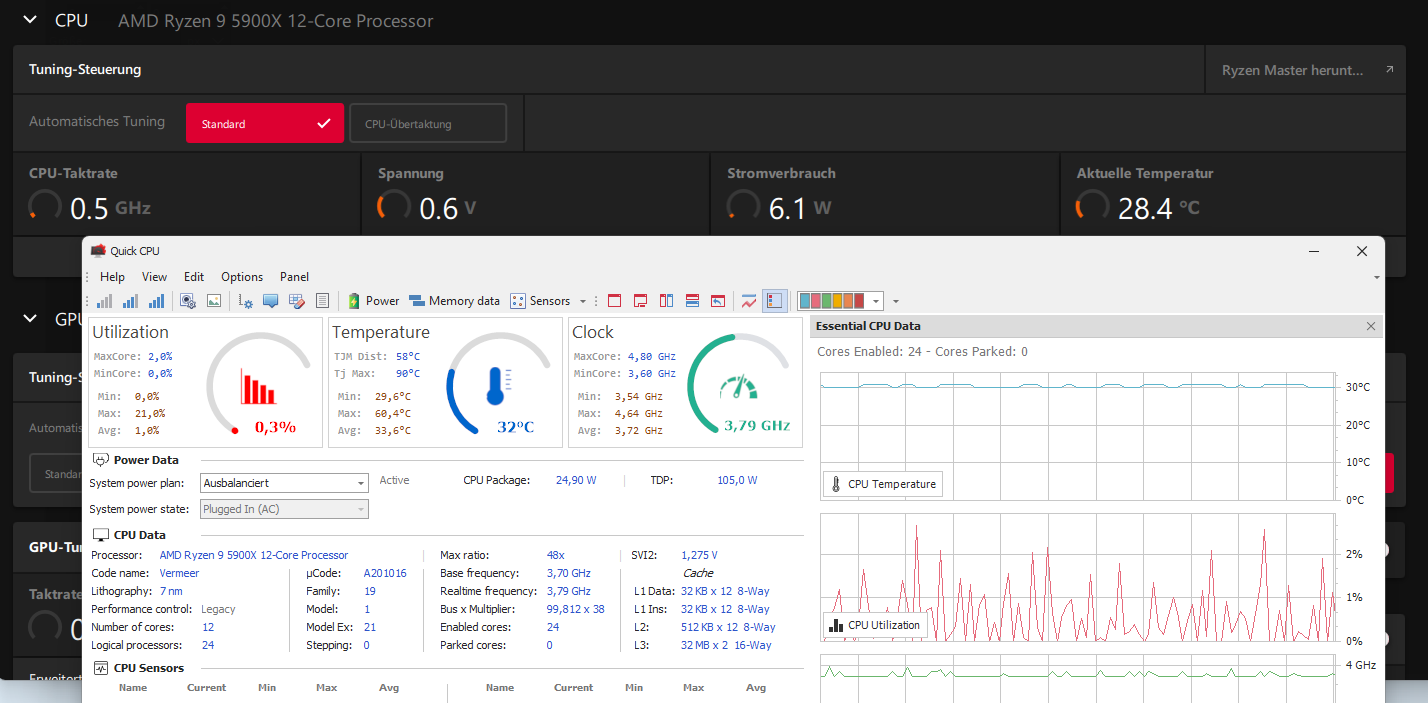Click the red and blue split-columns layout icon
Viewport: 1428px width, 703px height.
point(666,301)
